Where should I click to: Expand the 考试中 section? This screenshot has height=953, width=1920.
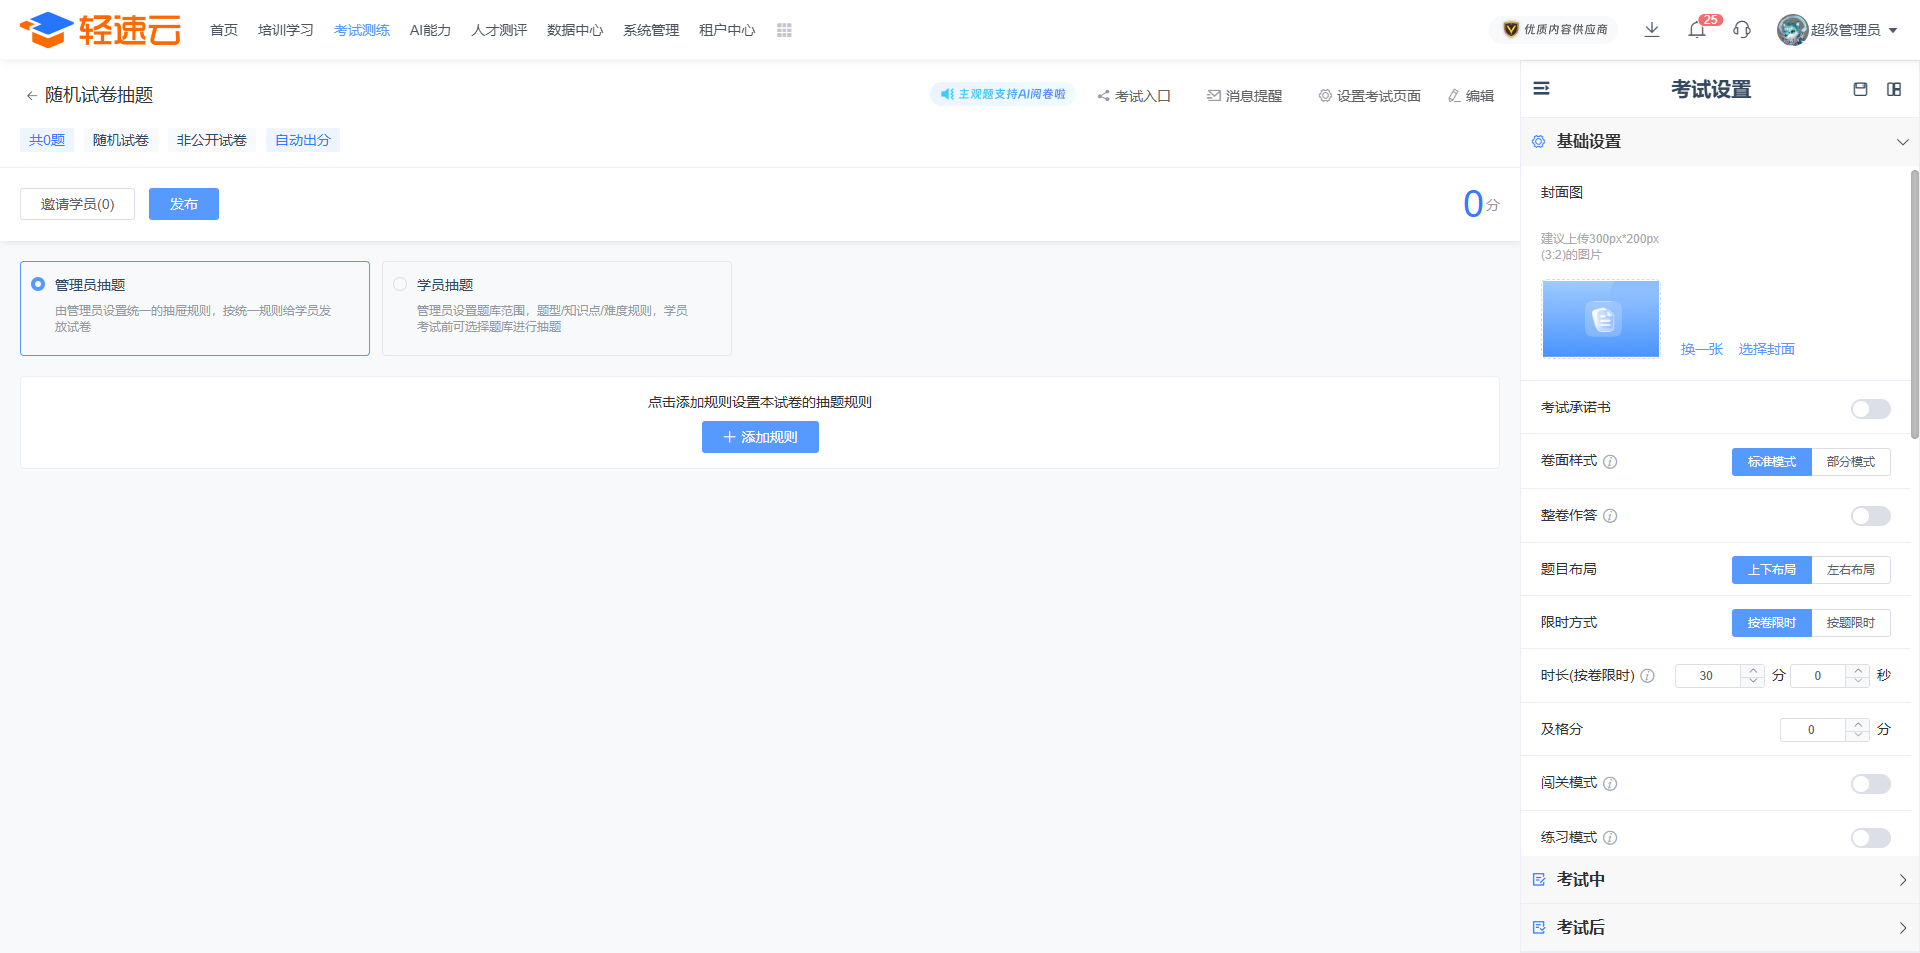tap(1902, 880)
